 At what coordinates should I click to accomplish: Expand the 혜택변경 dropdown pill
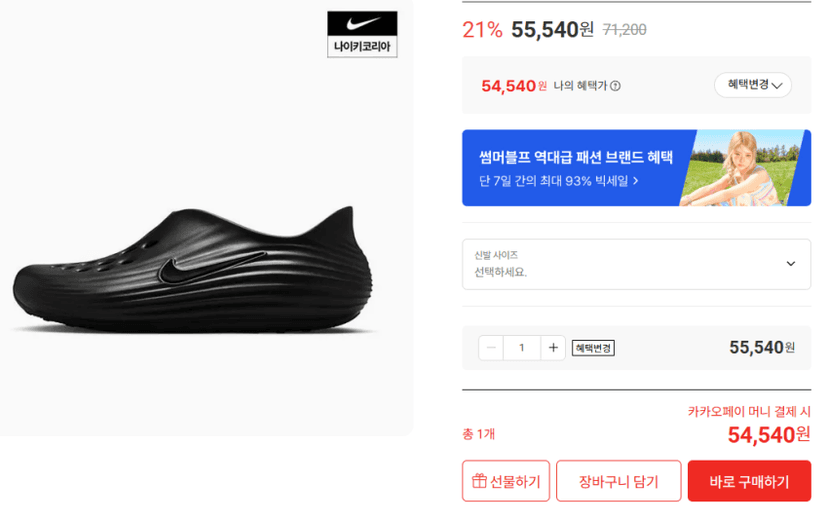(752, 85)
